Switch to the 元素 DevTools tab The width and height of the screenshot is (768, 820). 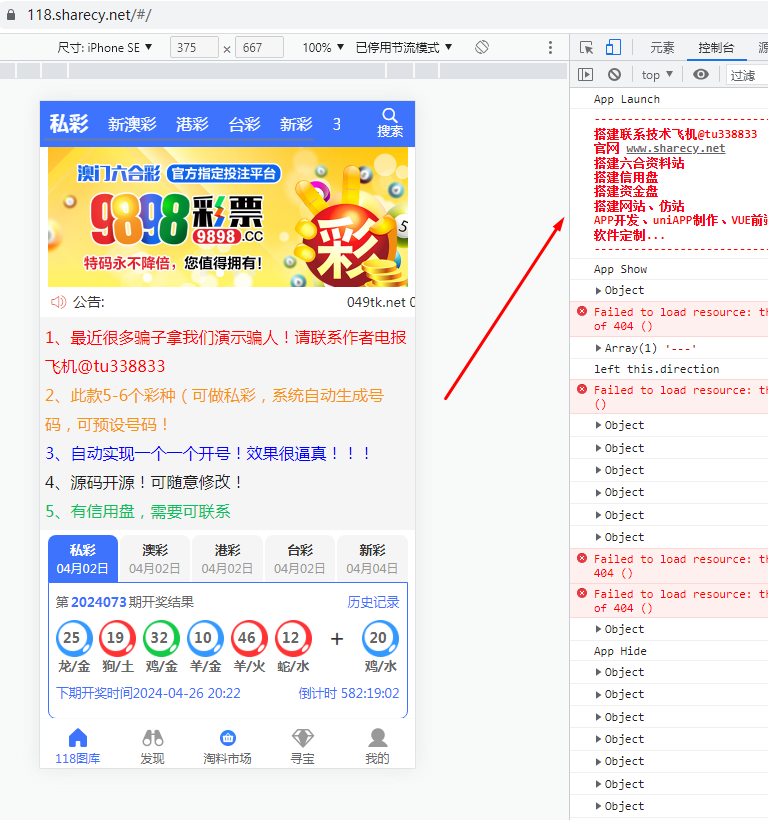click(x=662, y=48)
